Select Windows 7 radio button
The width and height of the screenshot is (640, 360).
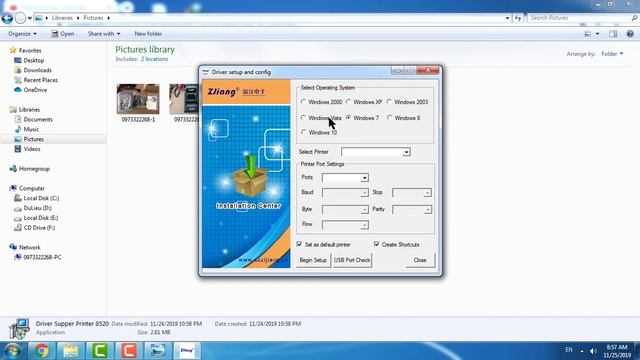pos(349,118)
